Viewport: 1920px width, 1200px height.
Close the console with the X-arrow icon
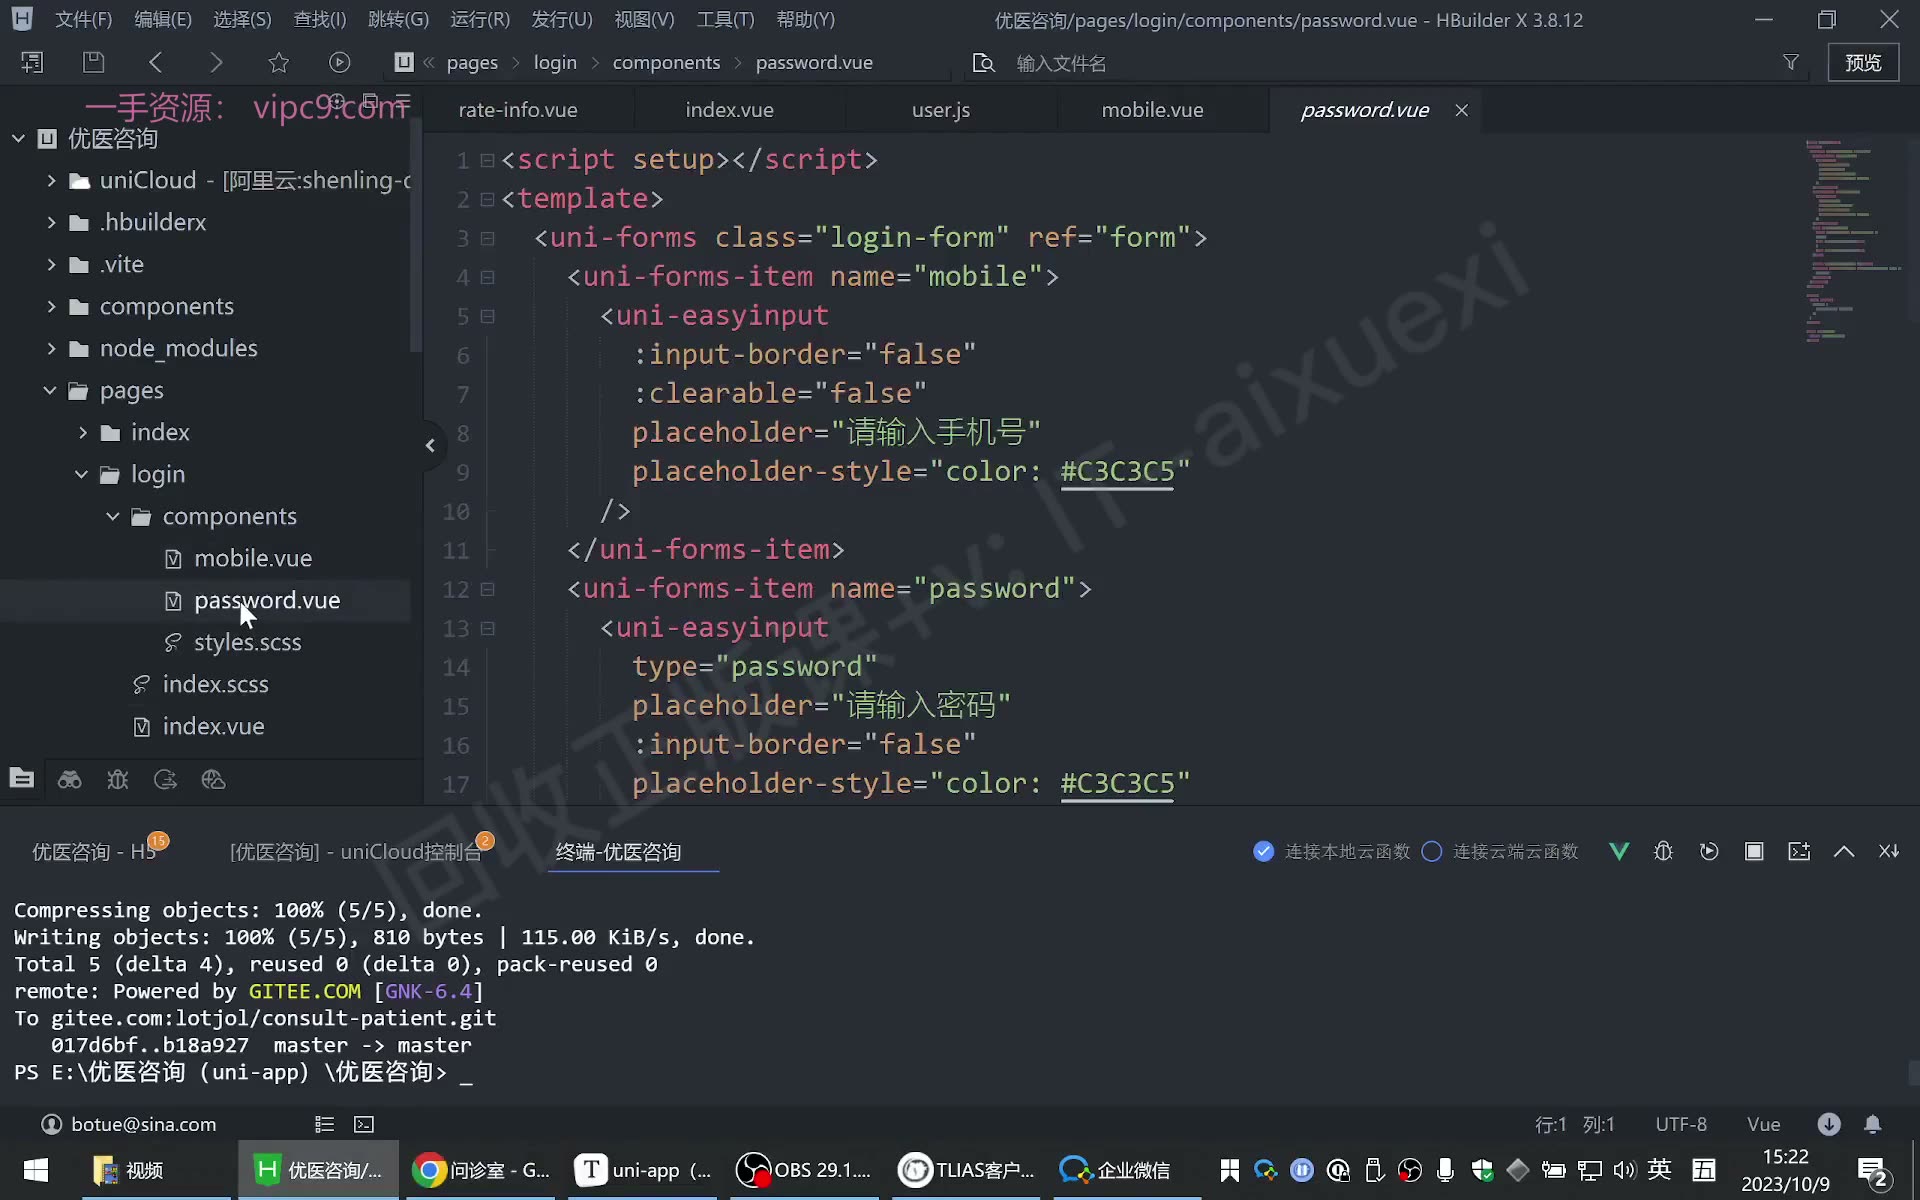tap(1889, 851)
